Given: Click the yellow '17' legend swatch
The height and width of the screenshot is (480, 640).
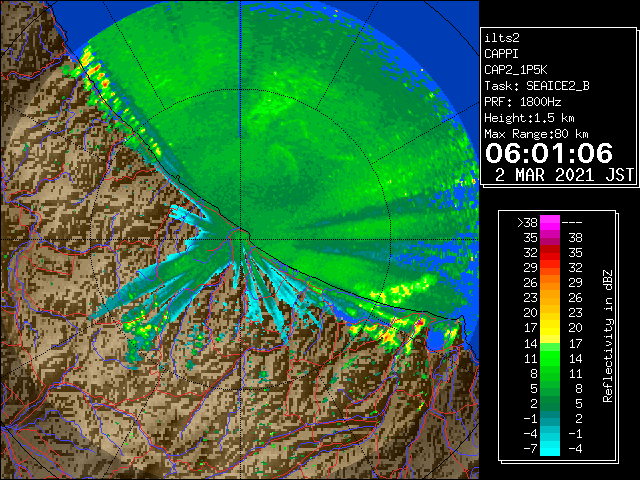Looking at the screenshot, I should pyautogui.click(x=550, y=328).
